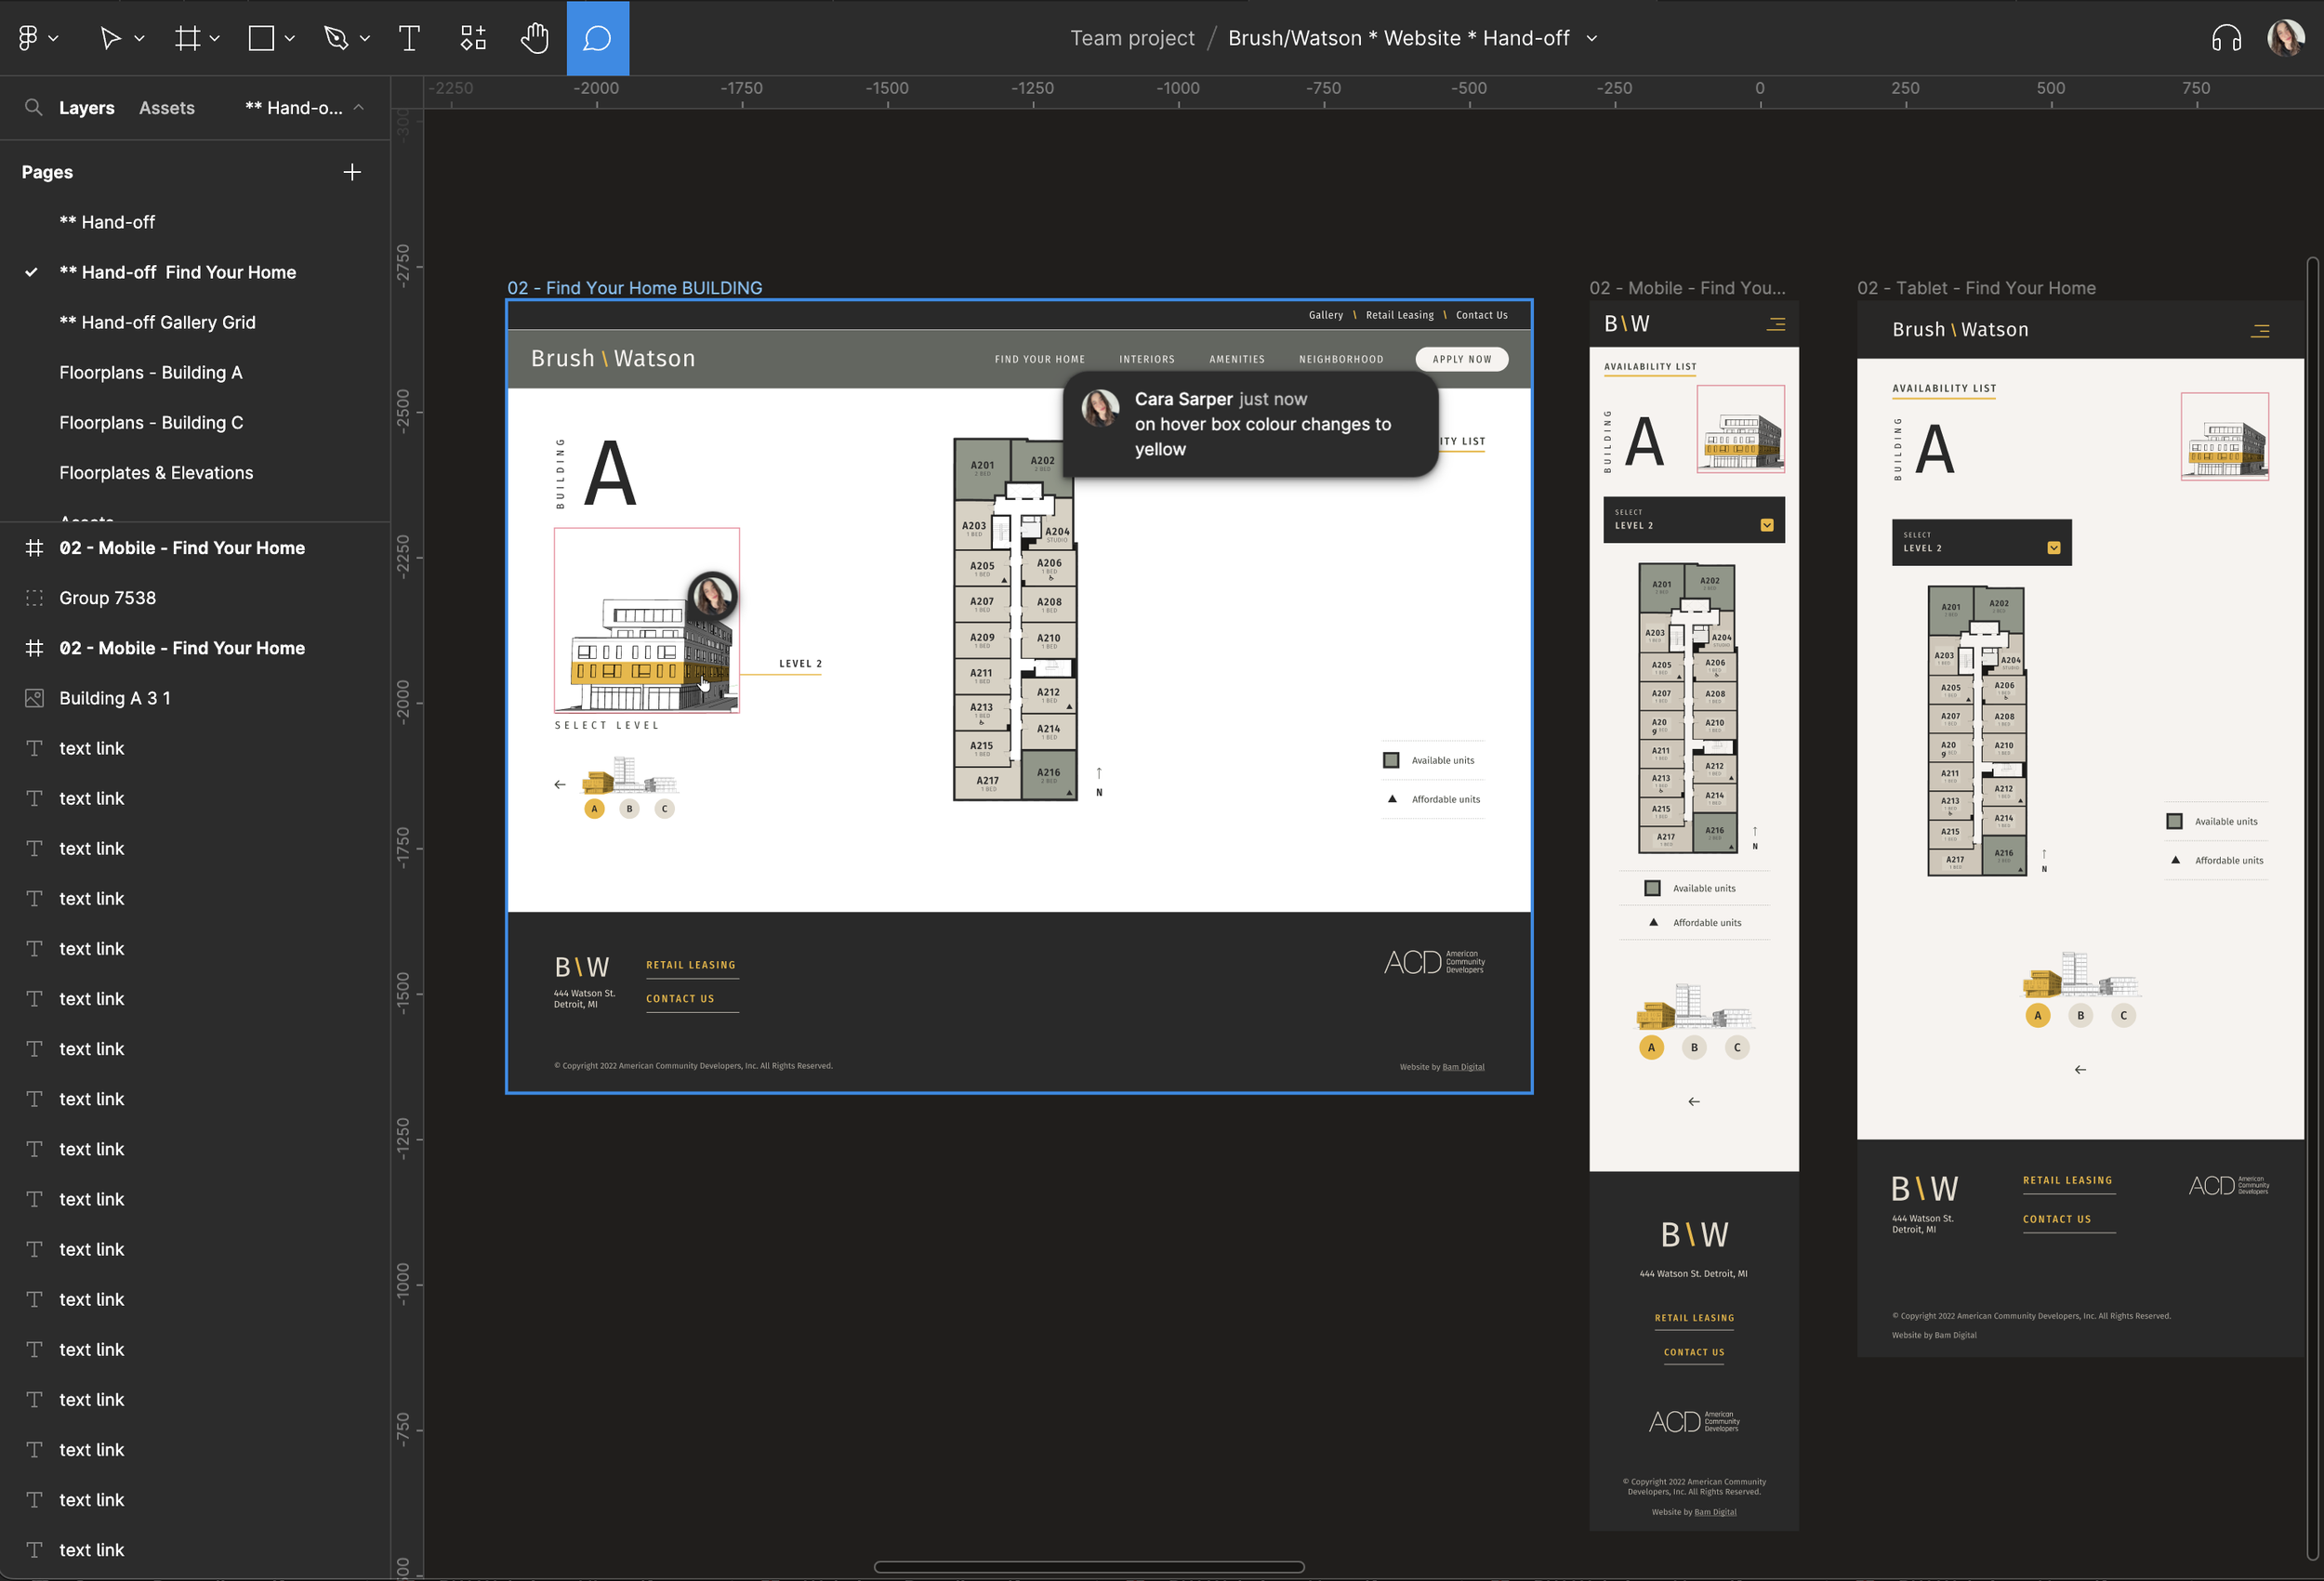Select the Frame tool
Screen dimensions: 2324x1581
click(x=187, y=38)
